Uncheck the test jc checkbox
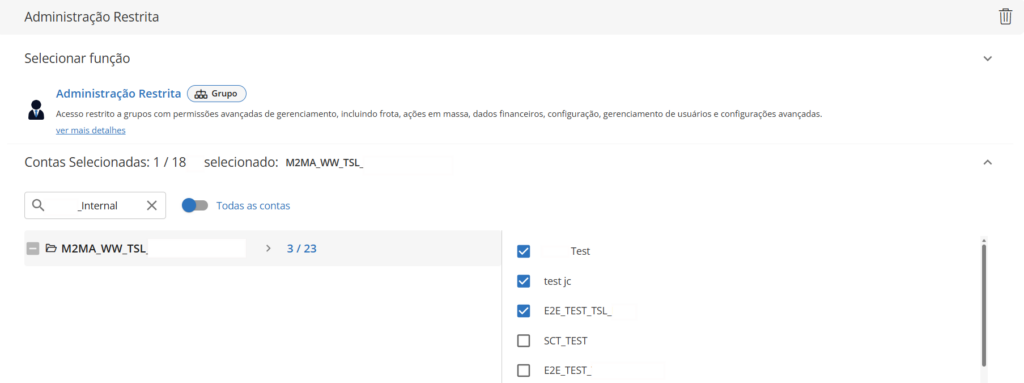This screenshot has height=383, width=1024. click(x=523, y=281)
